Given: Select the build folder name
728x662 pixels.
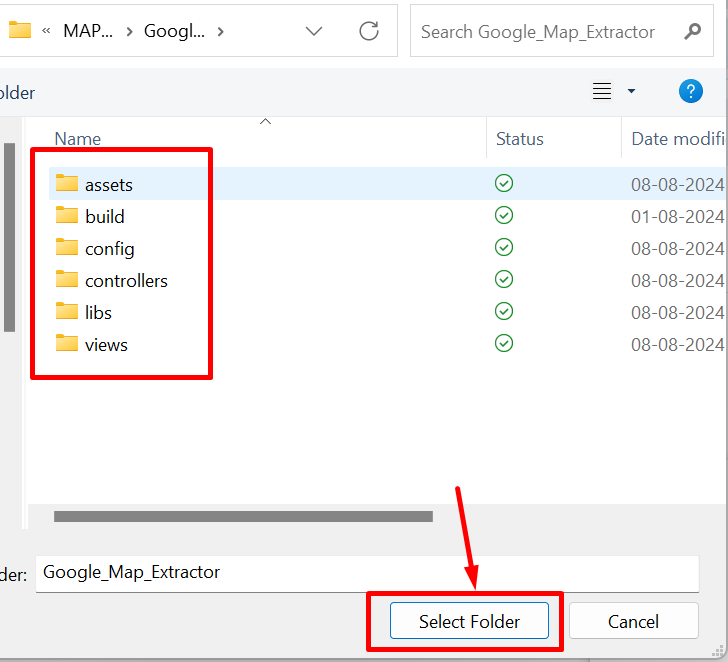Looking at the screenshot, I should point(105,217).
